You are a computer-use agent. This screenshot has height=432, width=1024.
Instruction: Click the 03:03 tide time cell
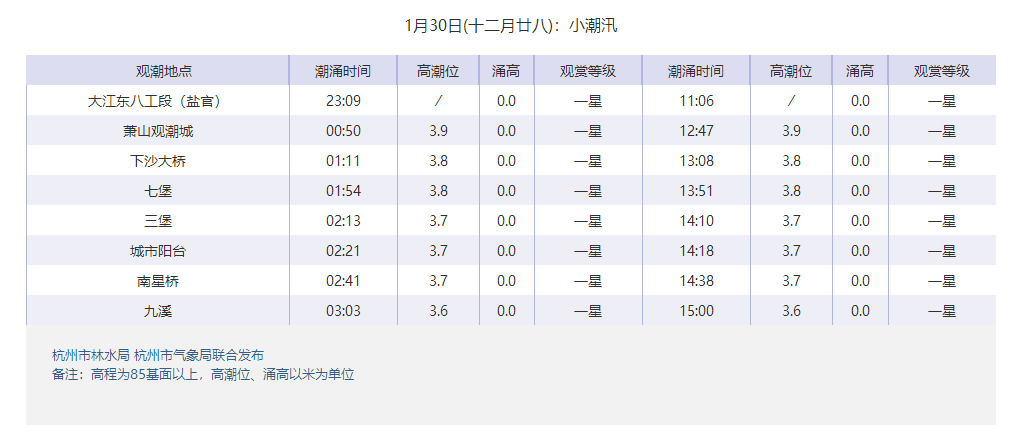(x=344, y=311)
